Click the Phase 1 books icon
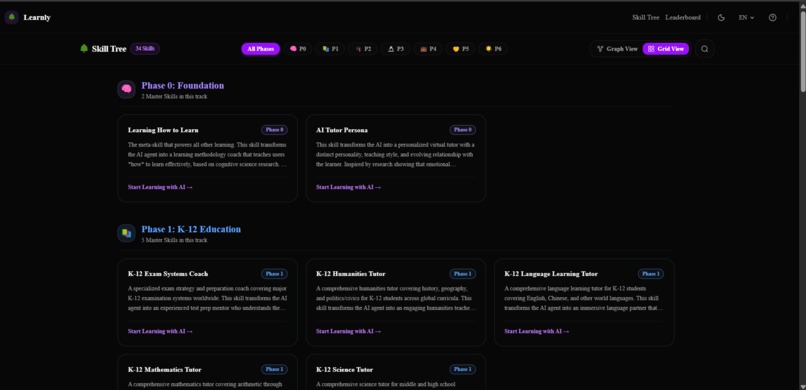 [x=126, y=233]
